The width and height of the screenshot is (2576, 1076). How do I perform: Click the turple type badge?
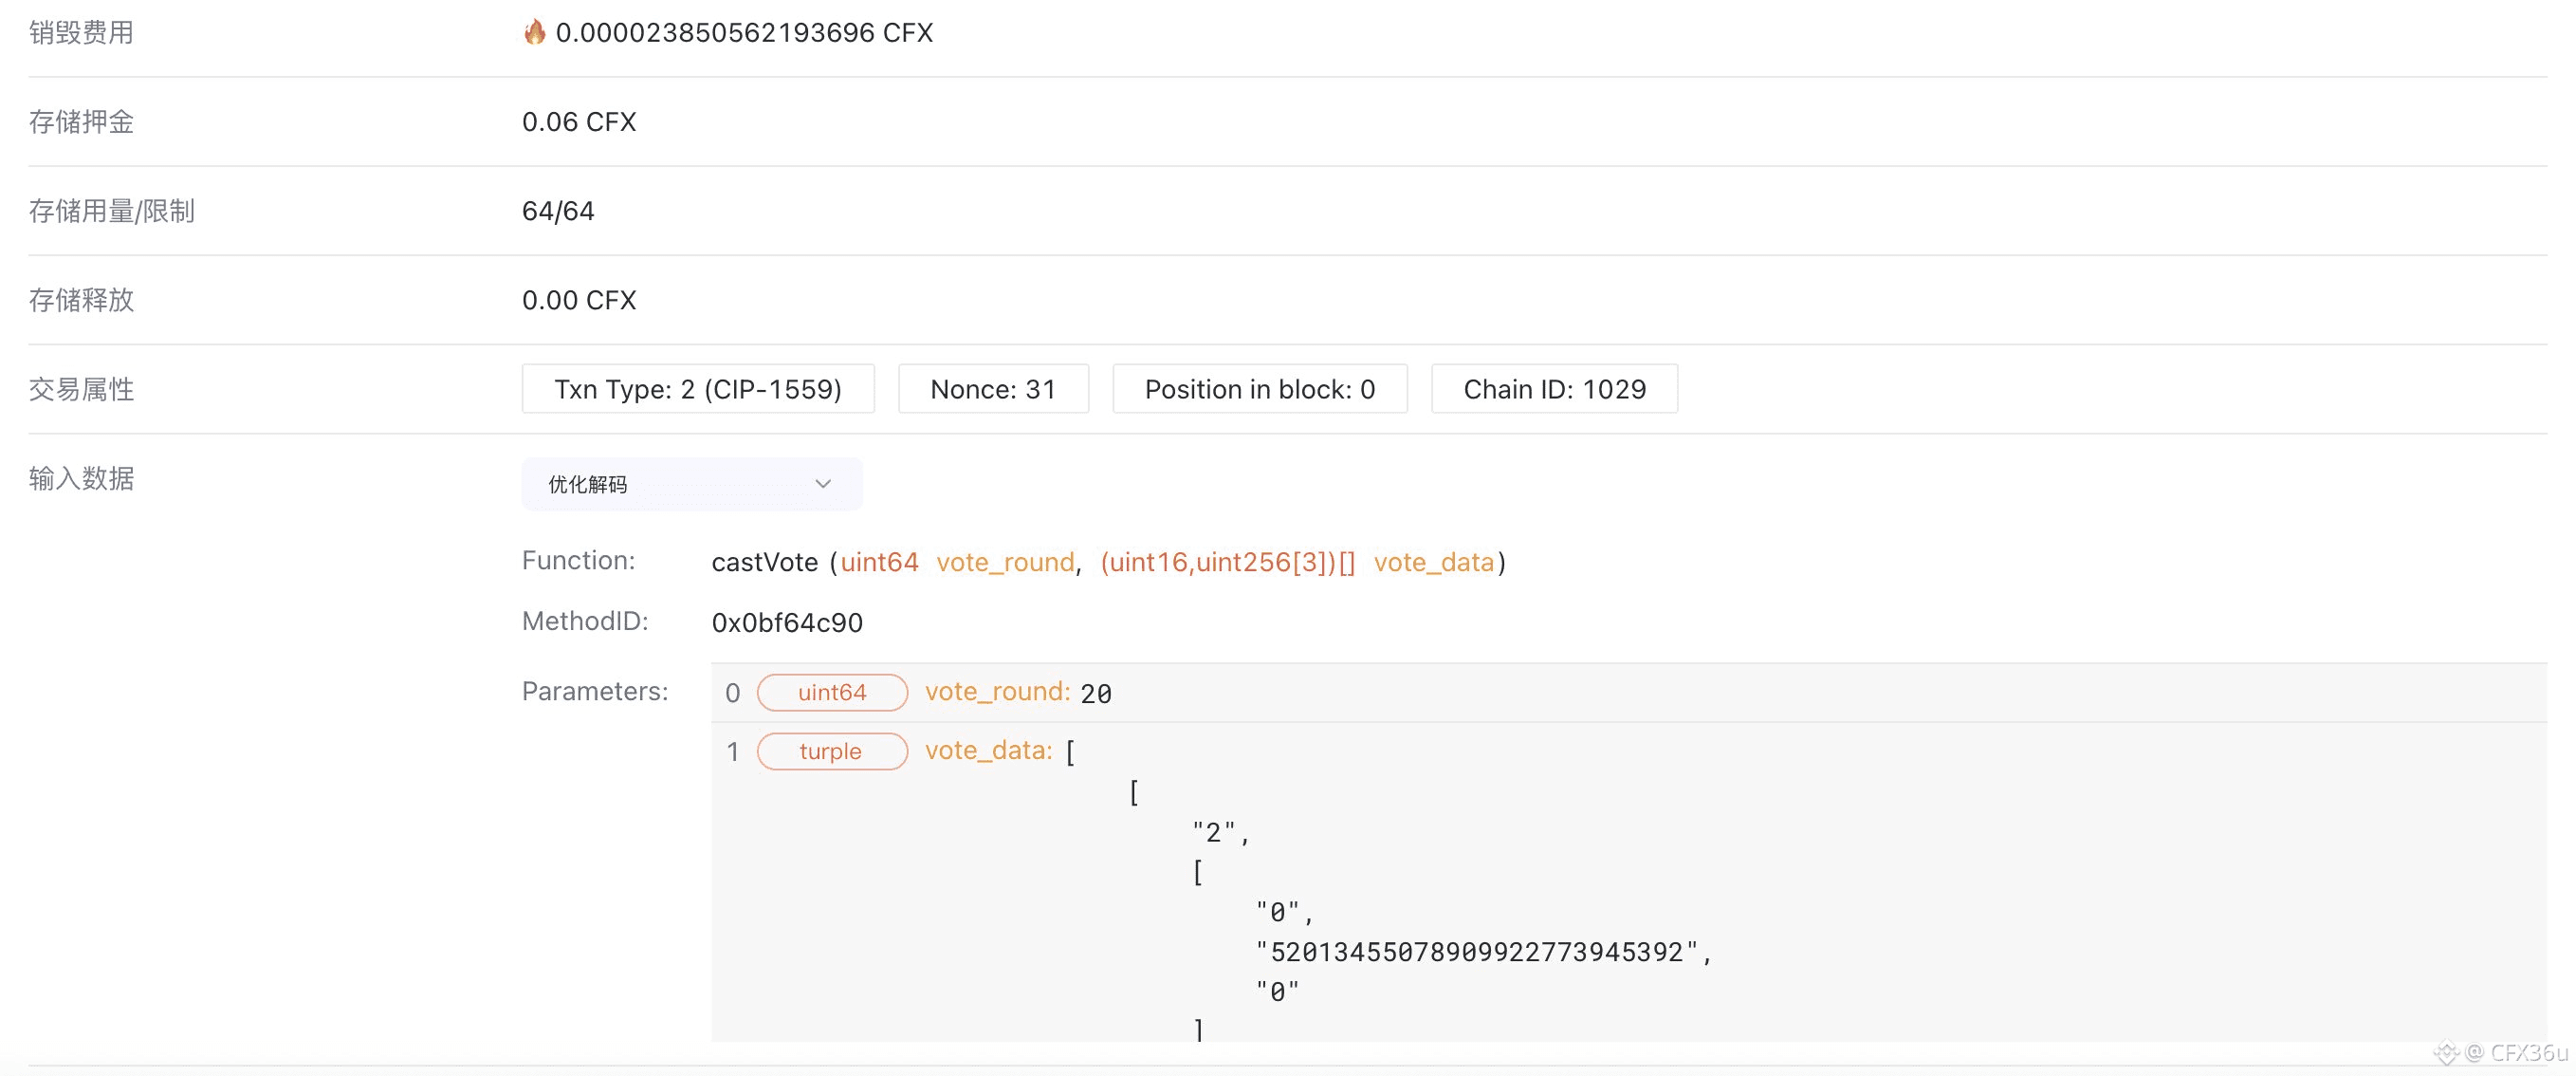tap(831, 751)
